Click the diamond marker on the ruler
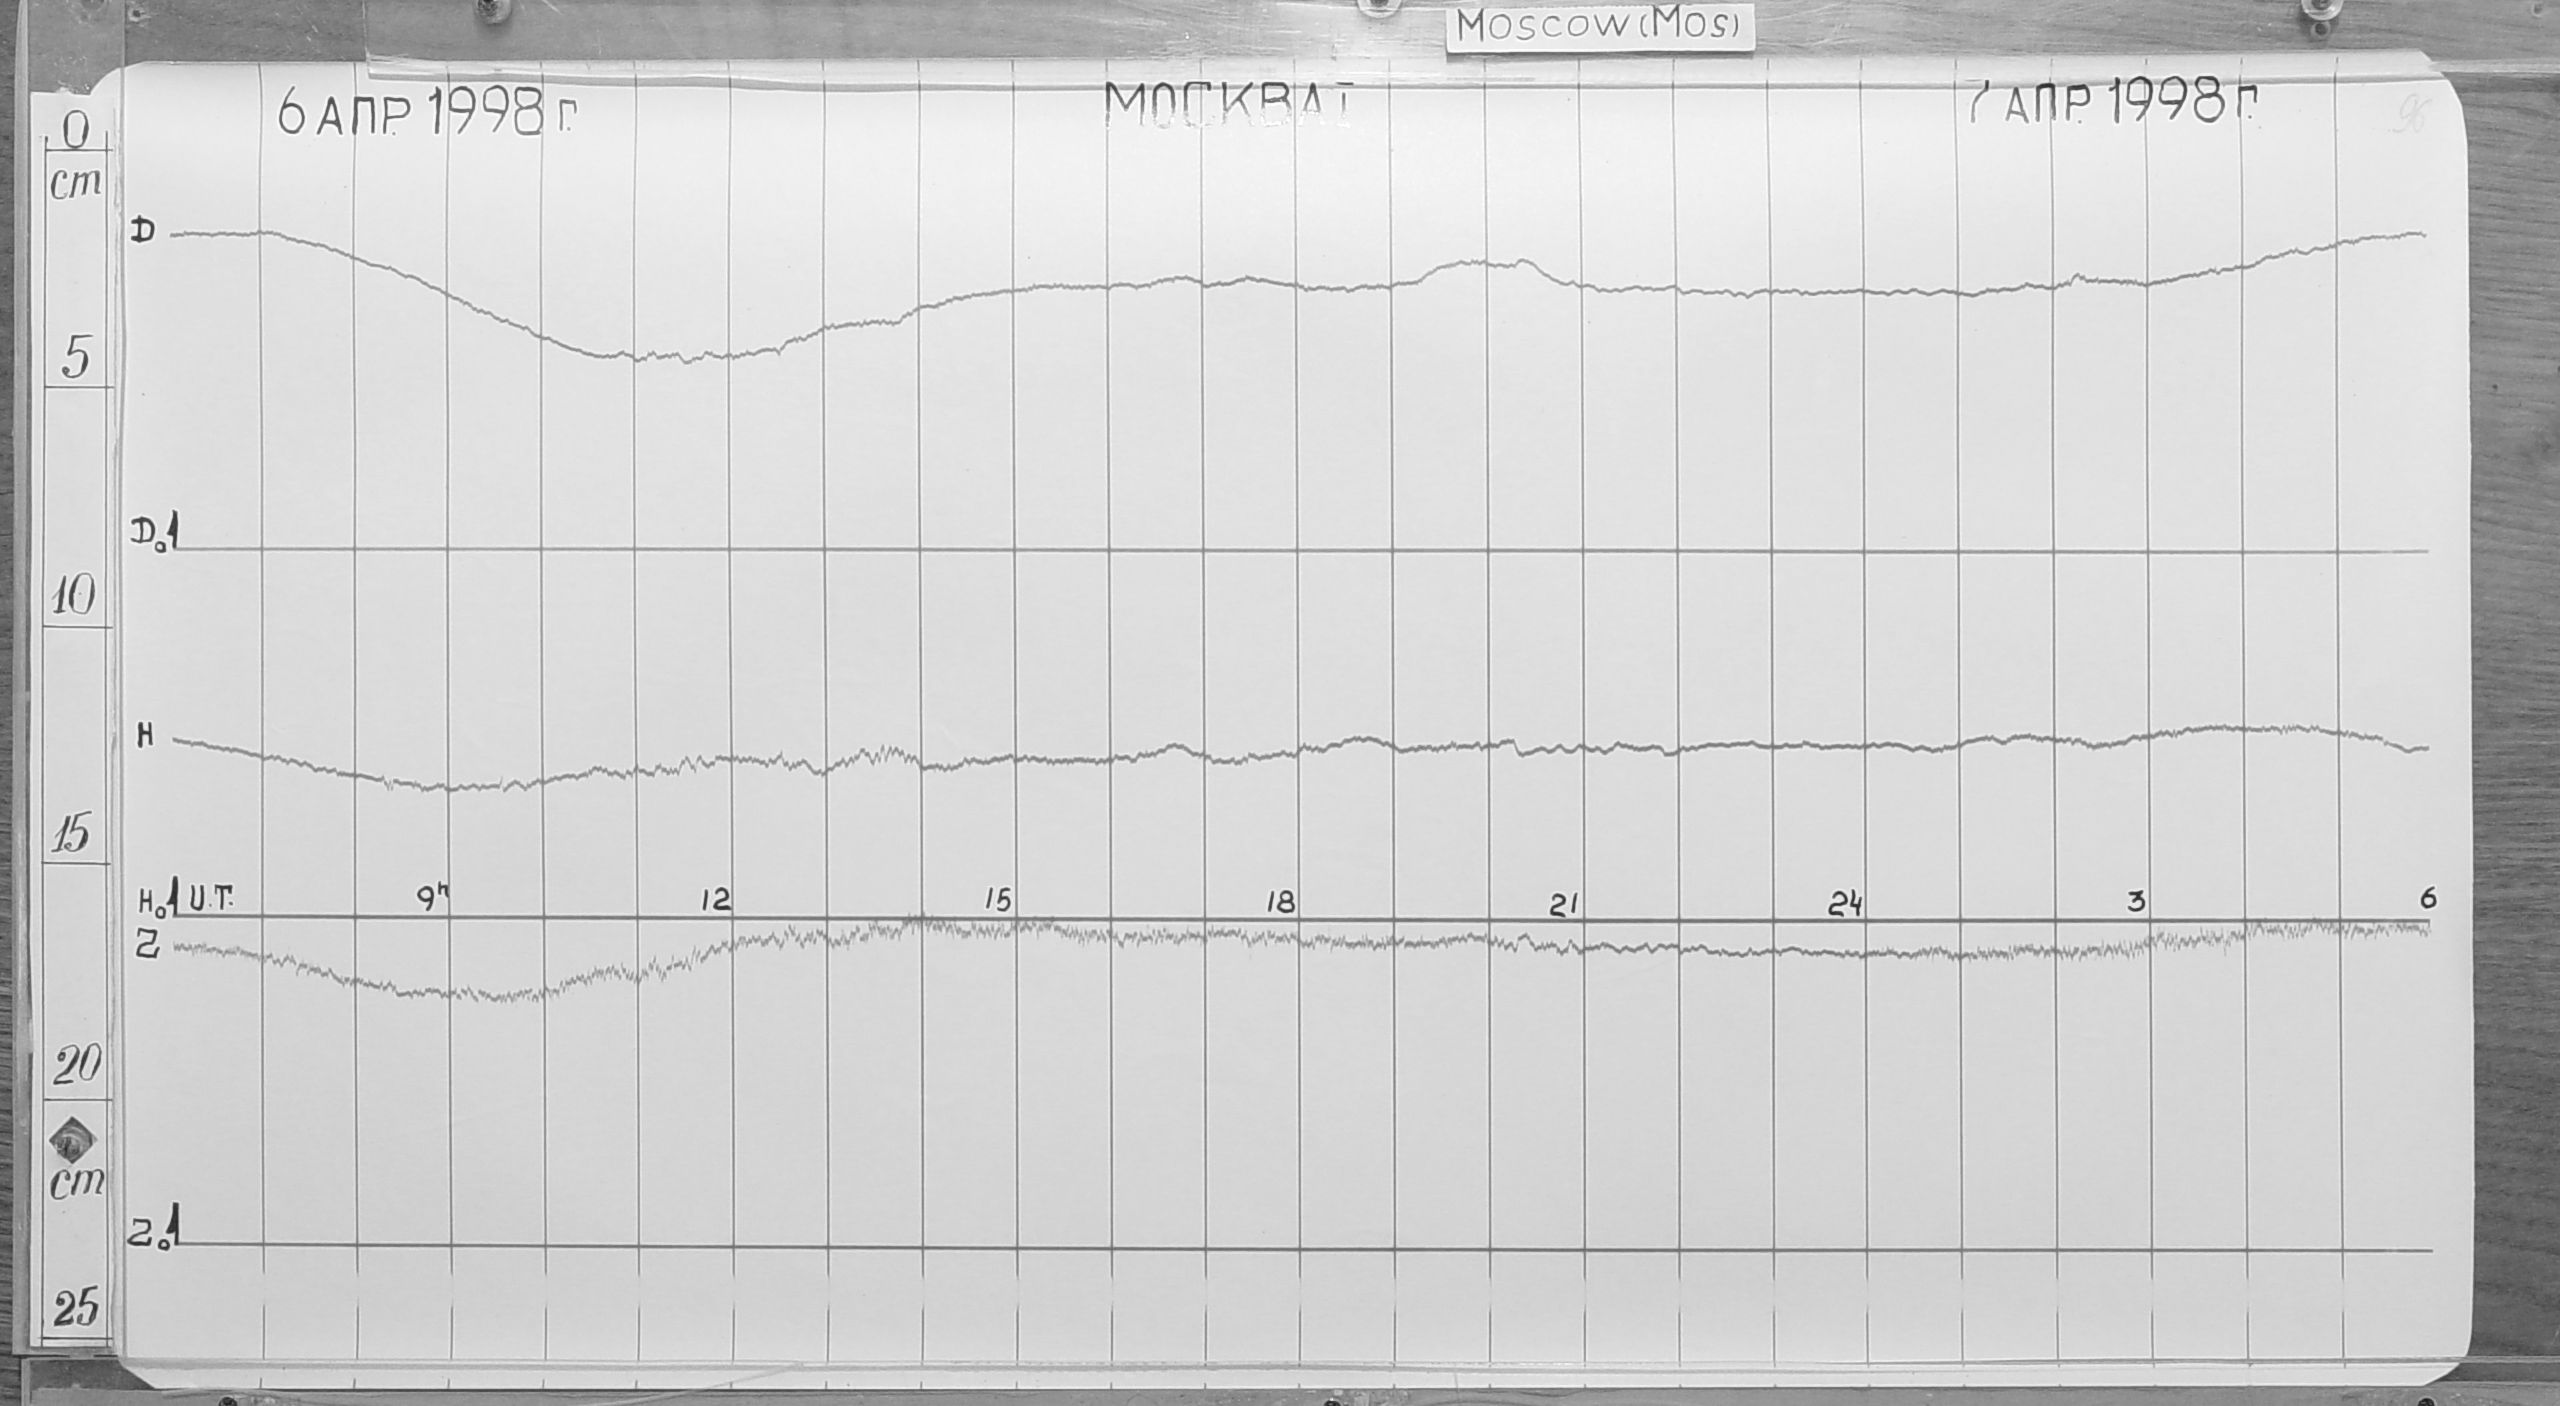The height and width of the screenshot is (1406, 2560). [x=75, y=1141]
